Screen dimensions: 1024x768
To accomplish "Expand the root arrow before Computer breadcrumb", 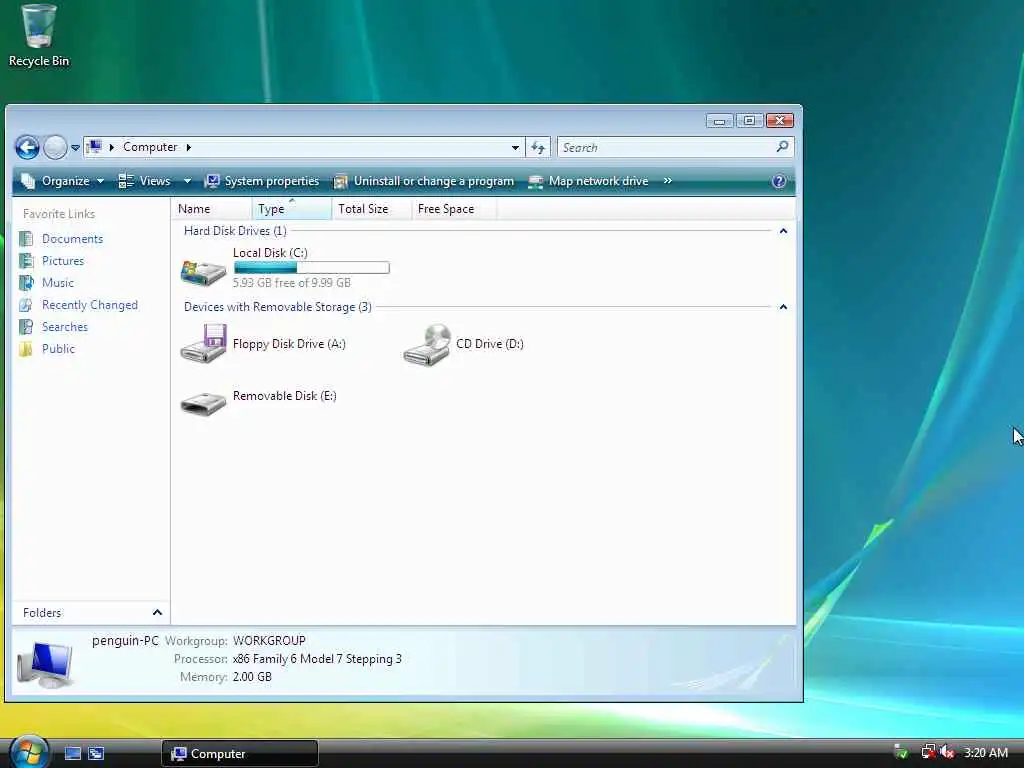I will [x=112, y=148].
